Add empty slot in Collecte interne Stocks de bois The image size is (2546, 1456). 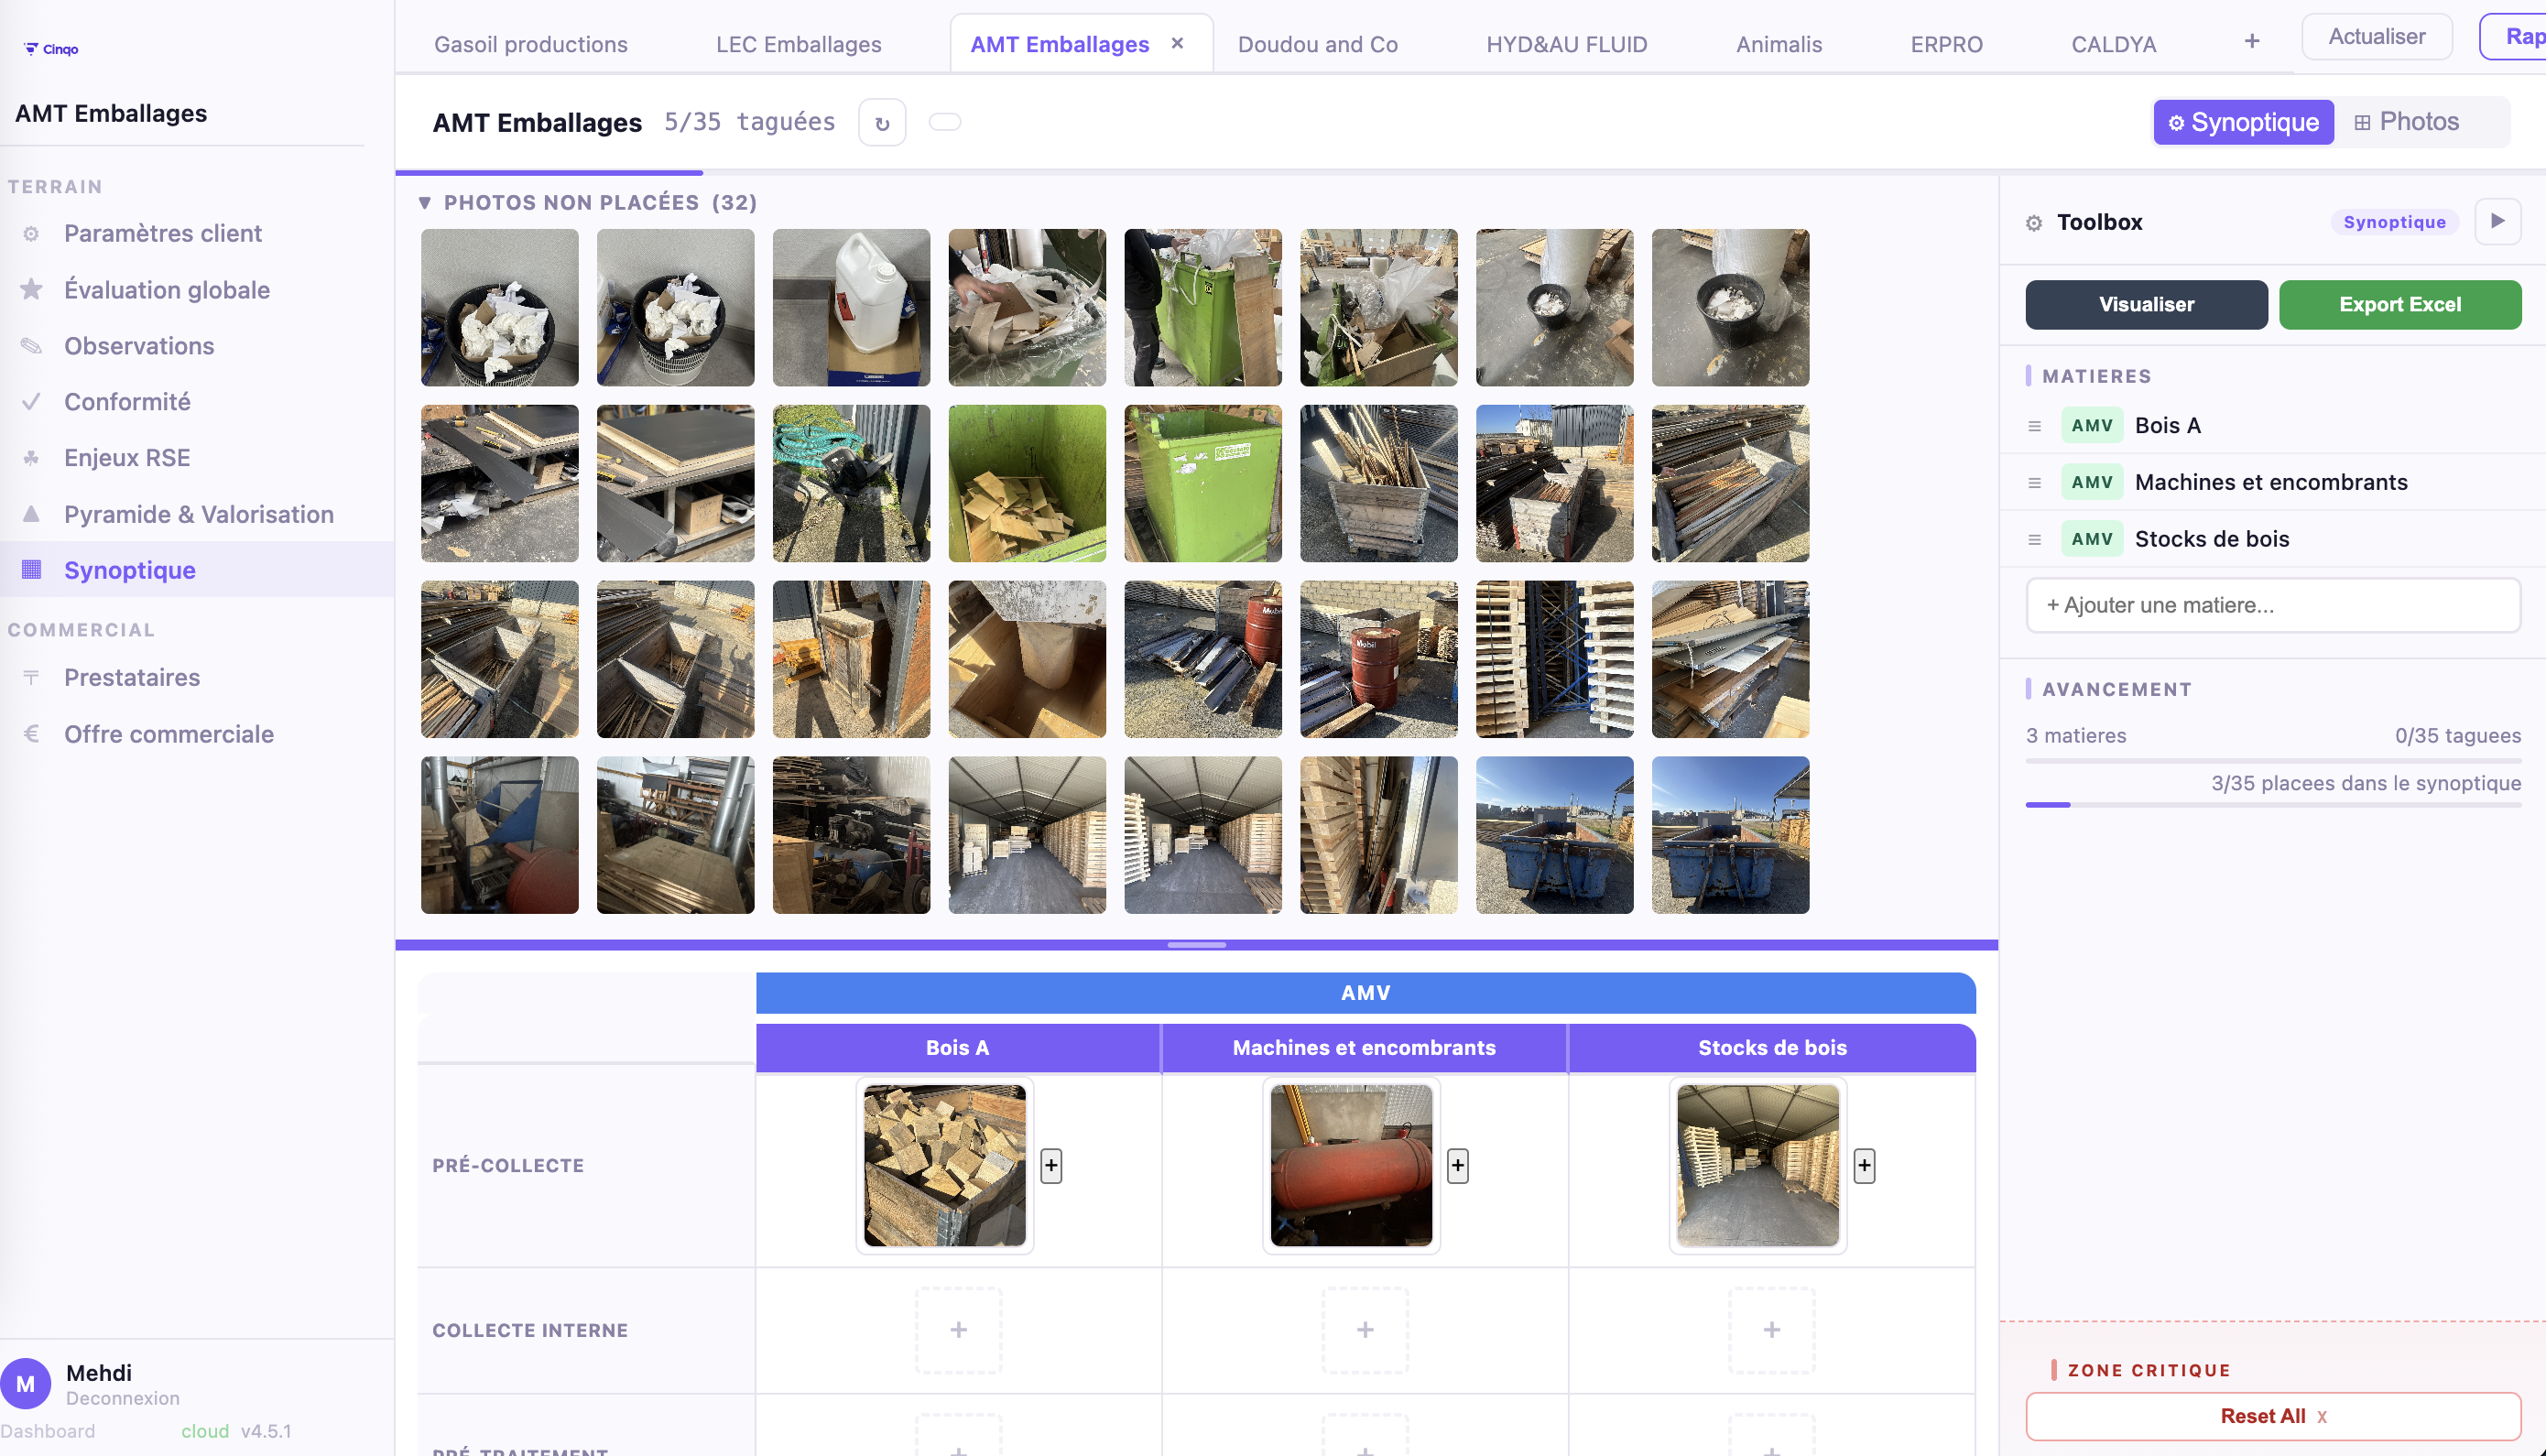click(1771, 1329)
